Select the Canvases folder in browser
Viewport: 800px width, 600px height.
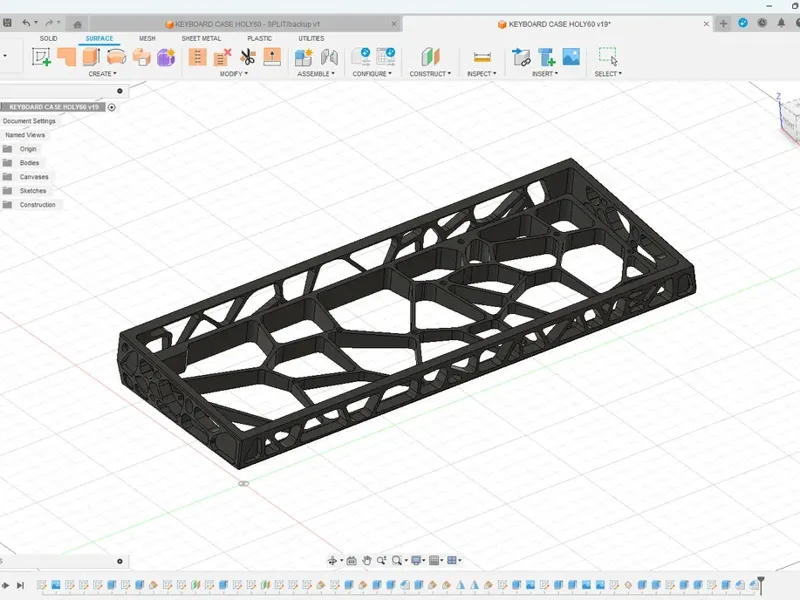click(x=34, y=177)
